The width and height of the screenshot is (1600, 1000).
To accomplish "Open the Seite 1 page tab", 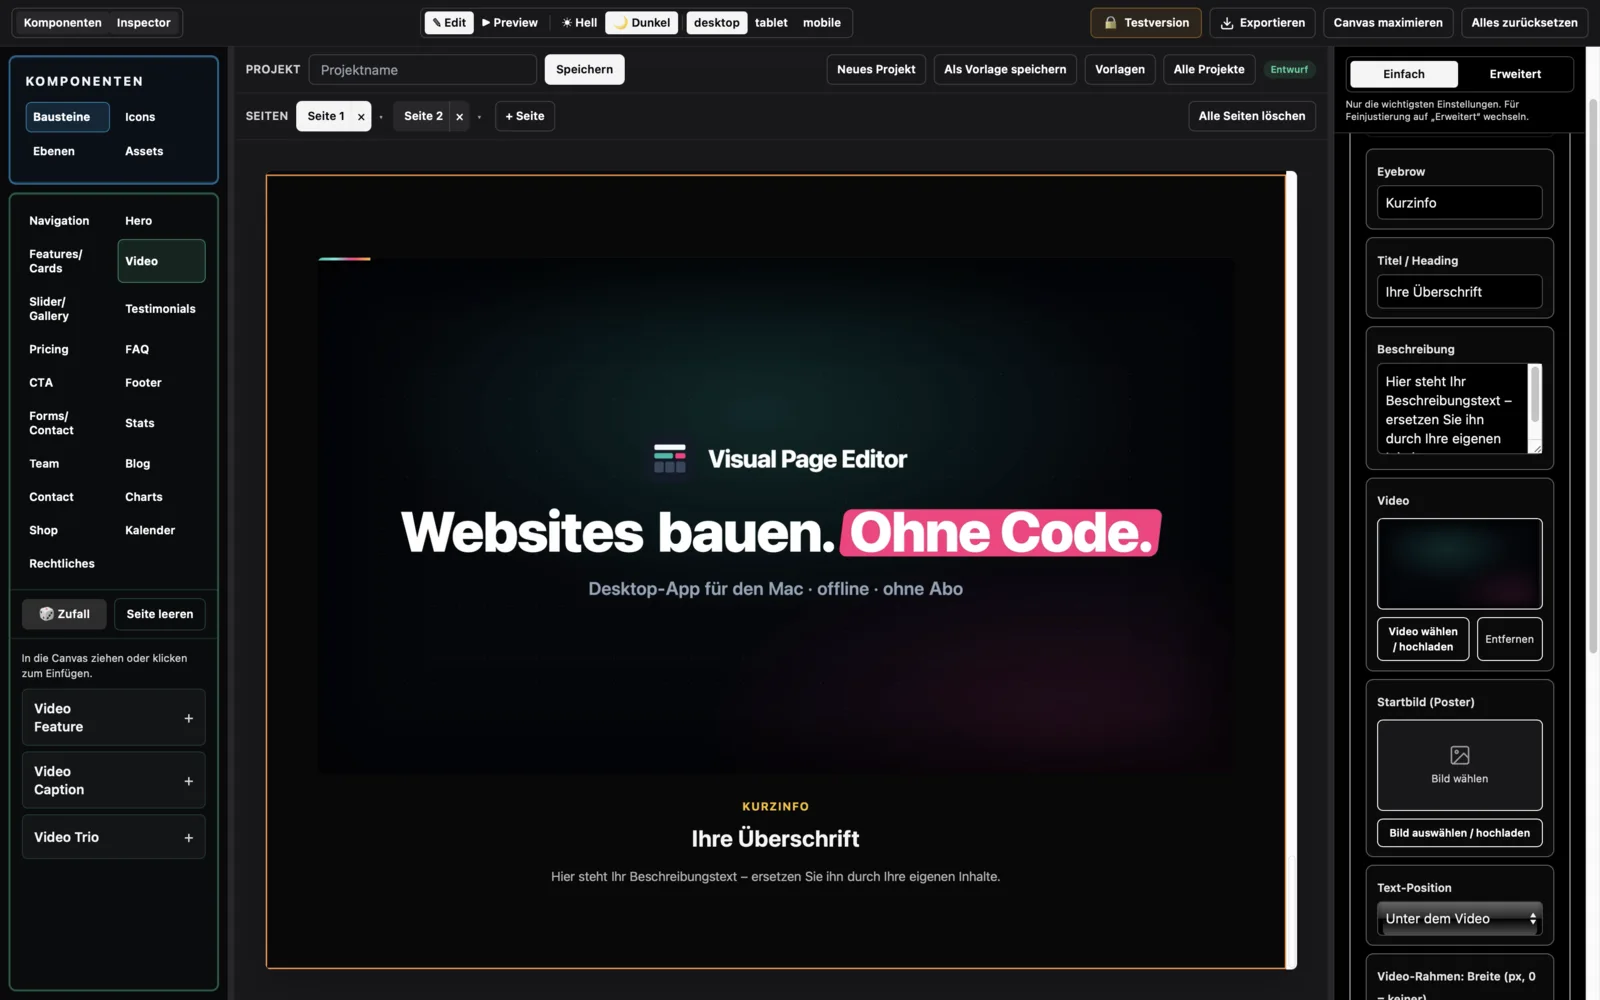I will (x=325, y=116).
